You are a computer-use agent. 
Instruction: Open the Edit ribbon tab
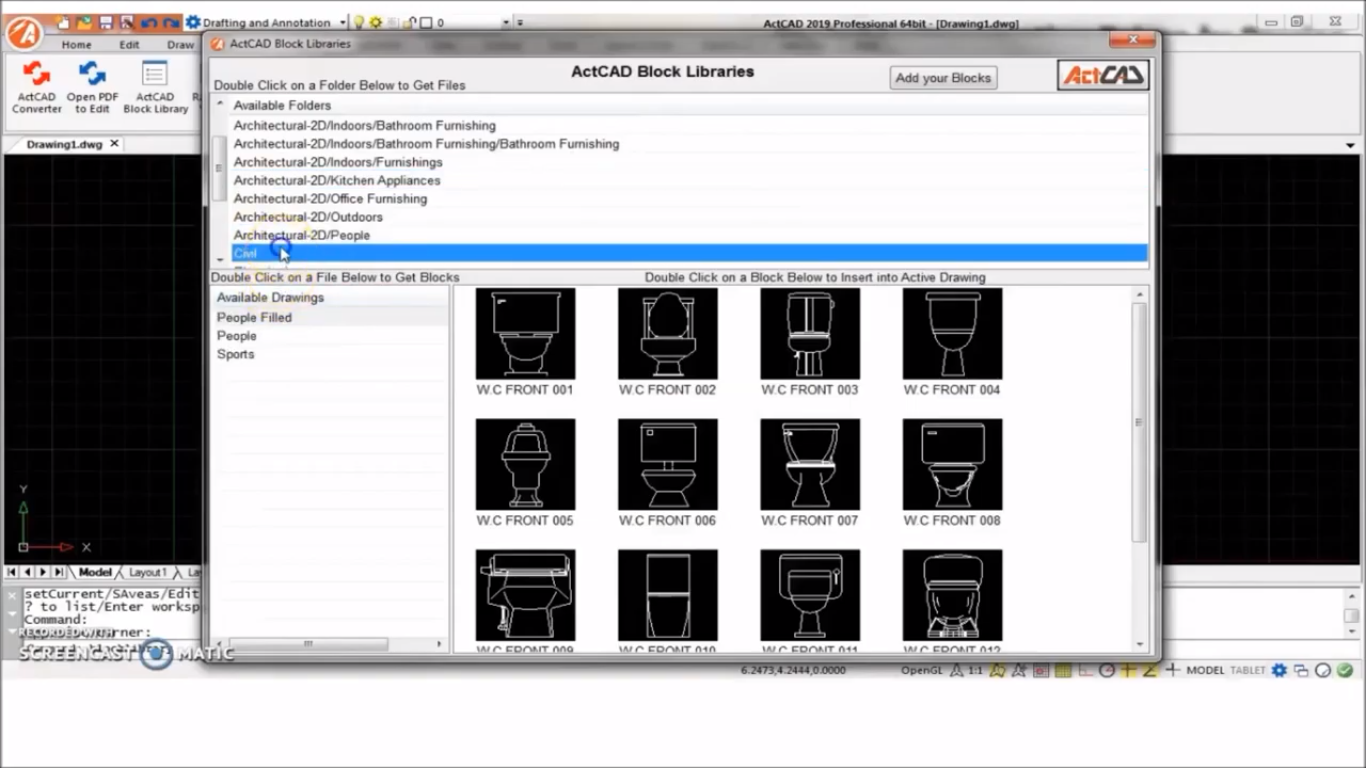click(x=130, y=44)
